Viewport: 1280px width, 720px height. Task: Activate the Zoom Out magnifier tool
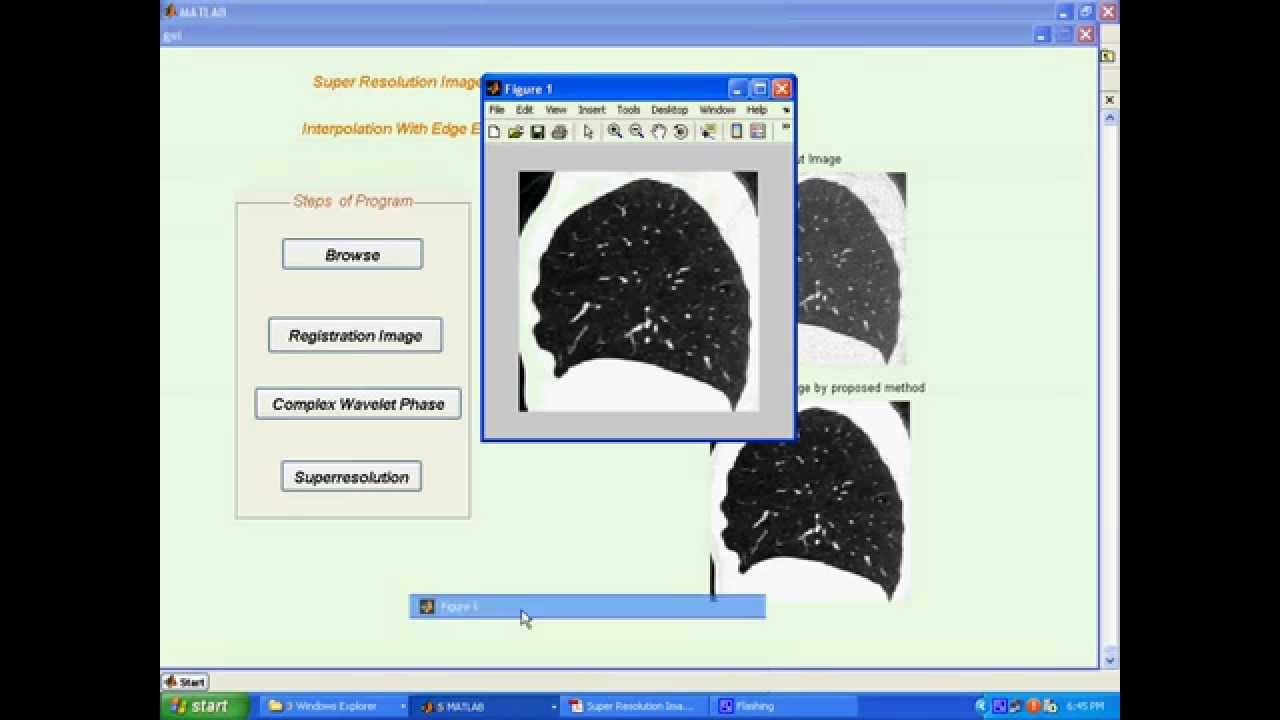click(636, 132)
